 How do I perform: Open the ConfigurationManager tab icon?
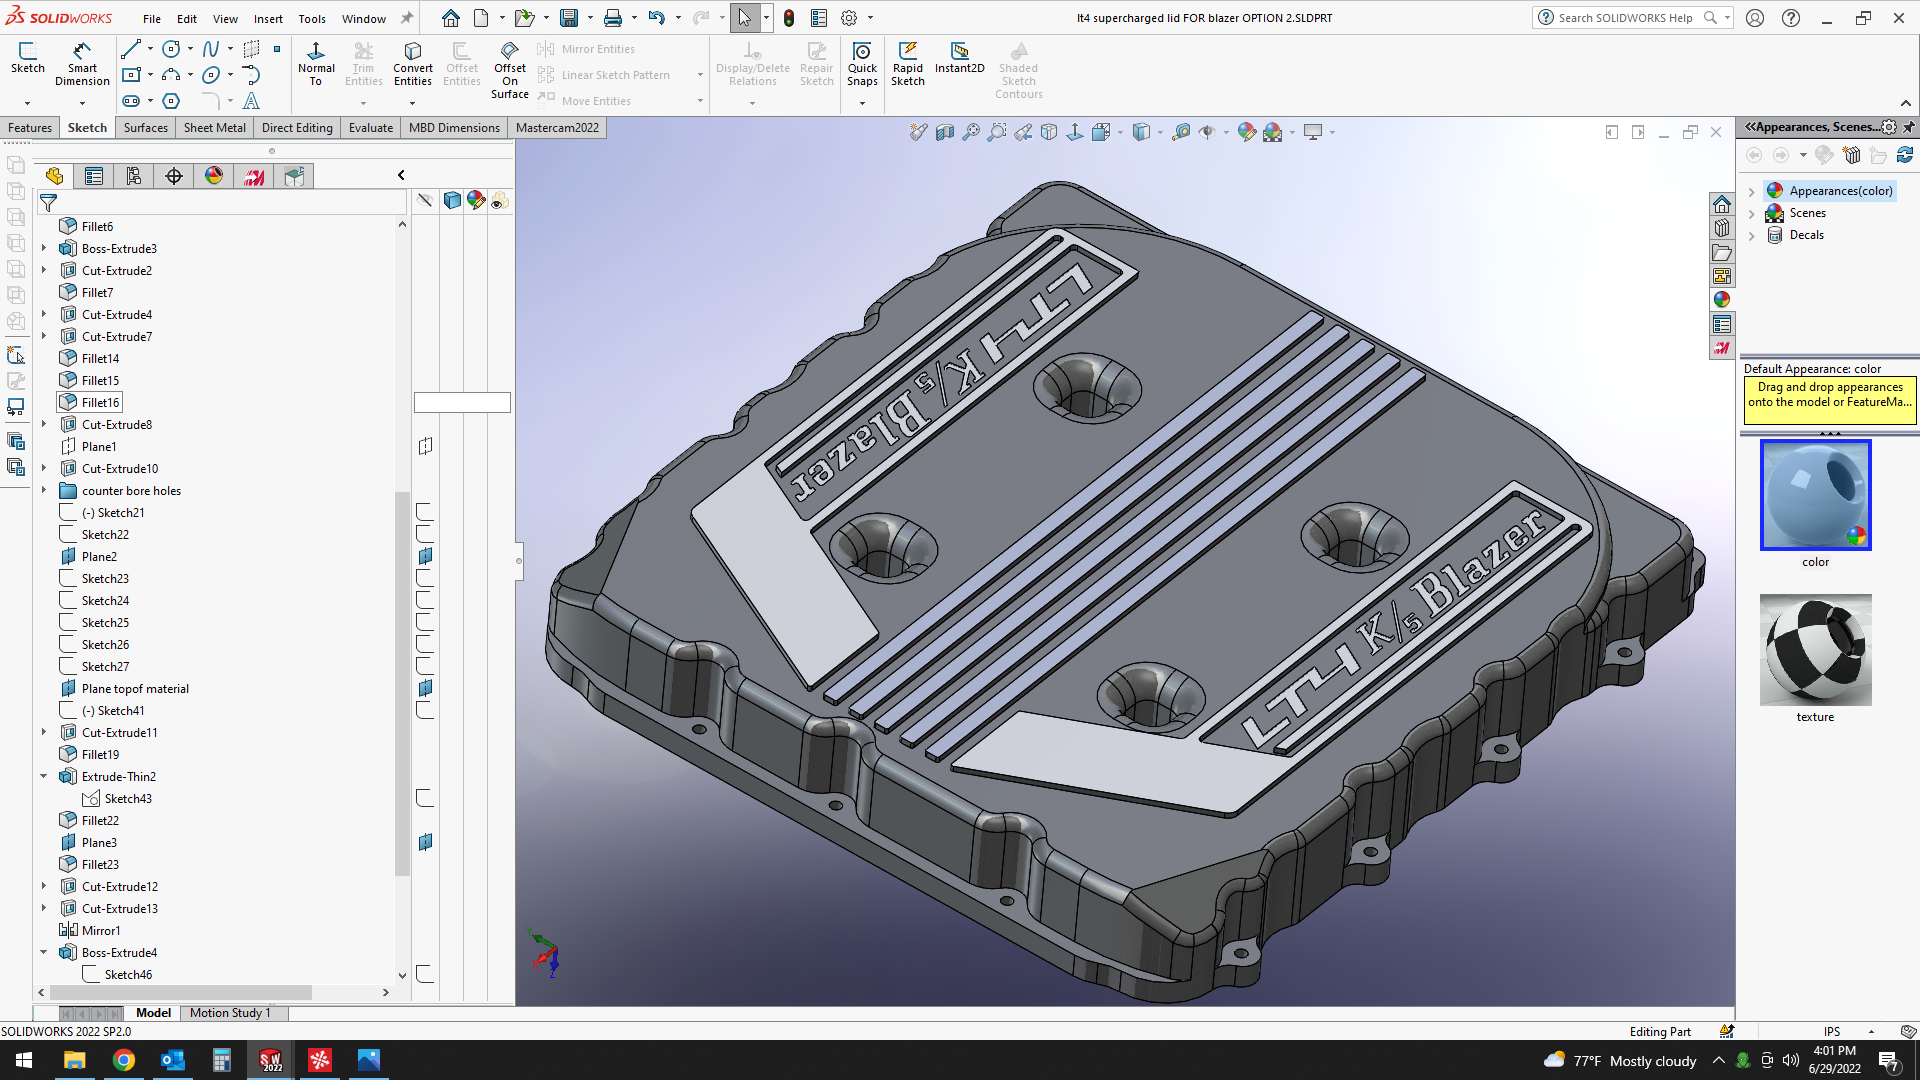click(134, 176)
